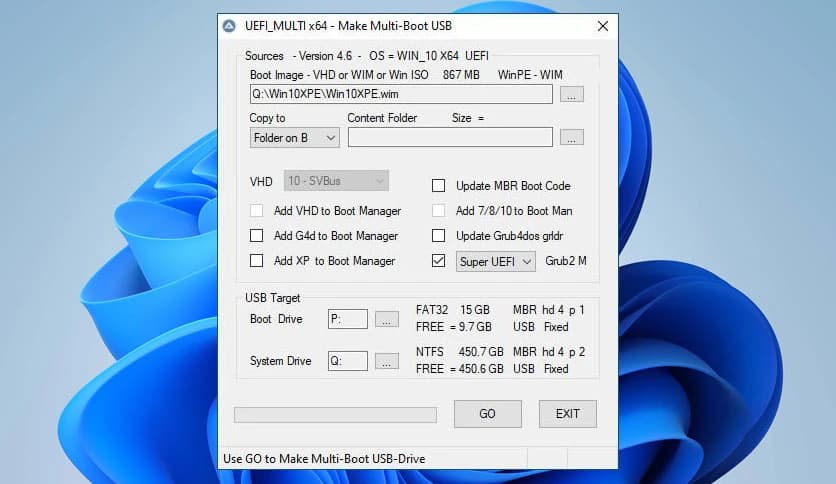The height and width of the screenshot is (484, 836).
Task: Close the UEFI_MULTI window
Action: [603, 26]
